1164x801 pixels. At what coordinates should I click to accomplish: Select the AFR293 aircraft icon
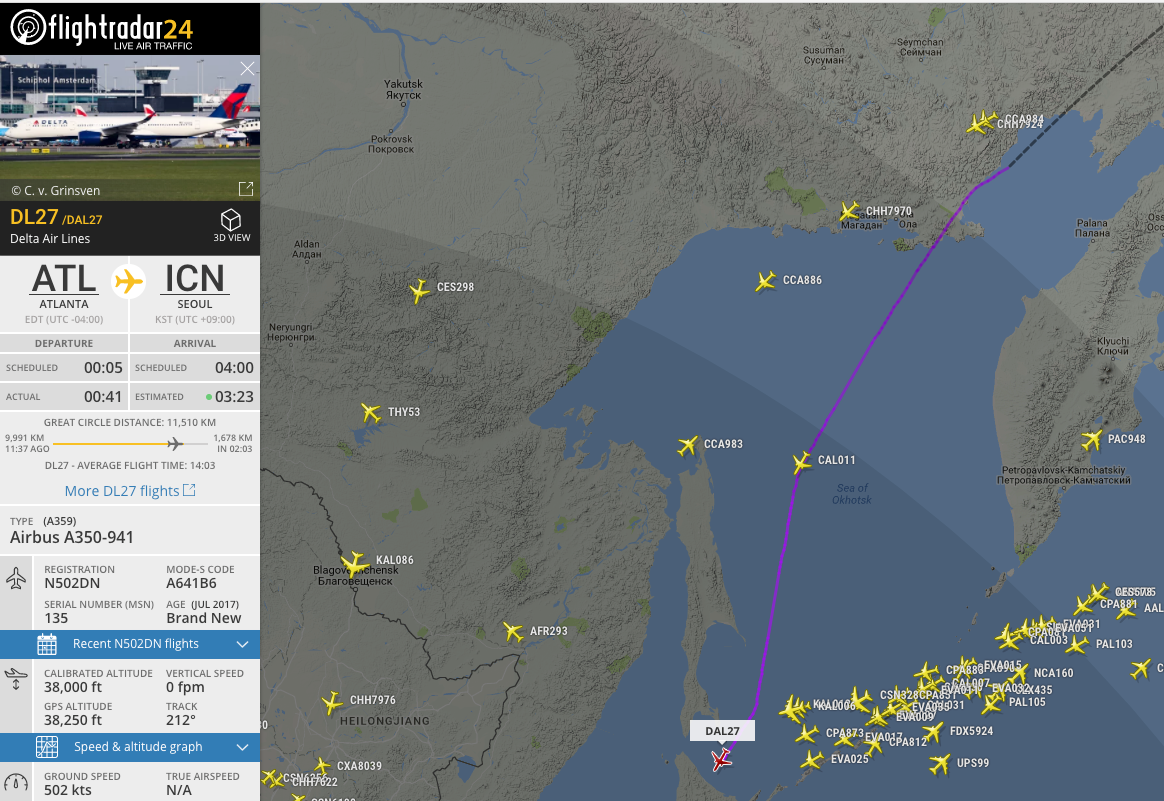[513, 632]
